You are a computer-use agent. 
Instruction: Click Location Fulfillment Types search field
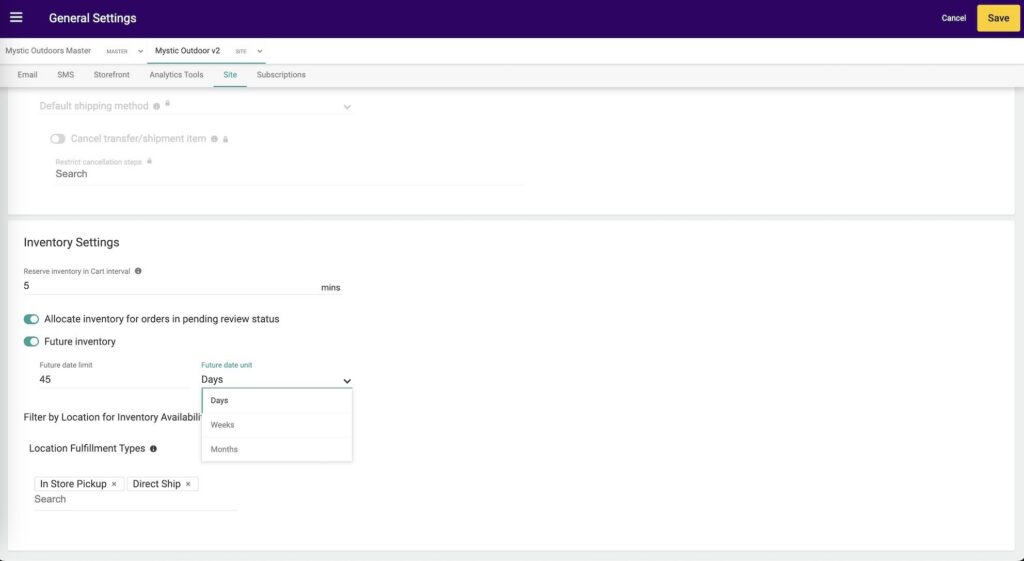coord(135,500)
